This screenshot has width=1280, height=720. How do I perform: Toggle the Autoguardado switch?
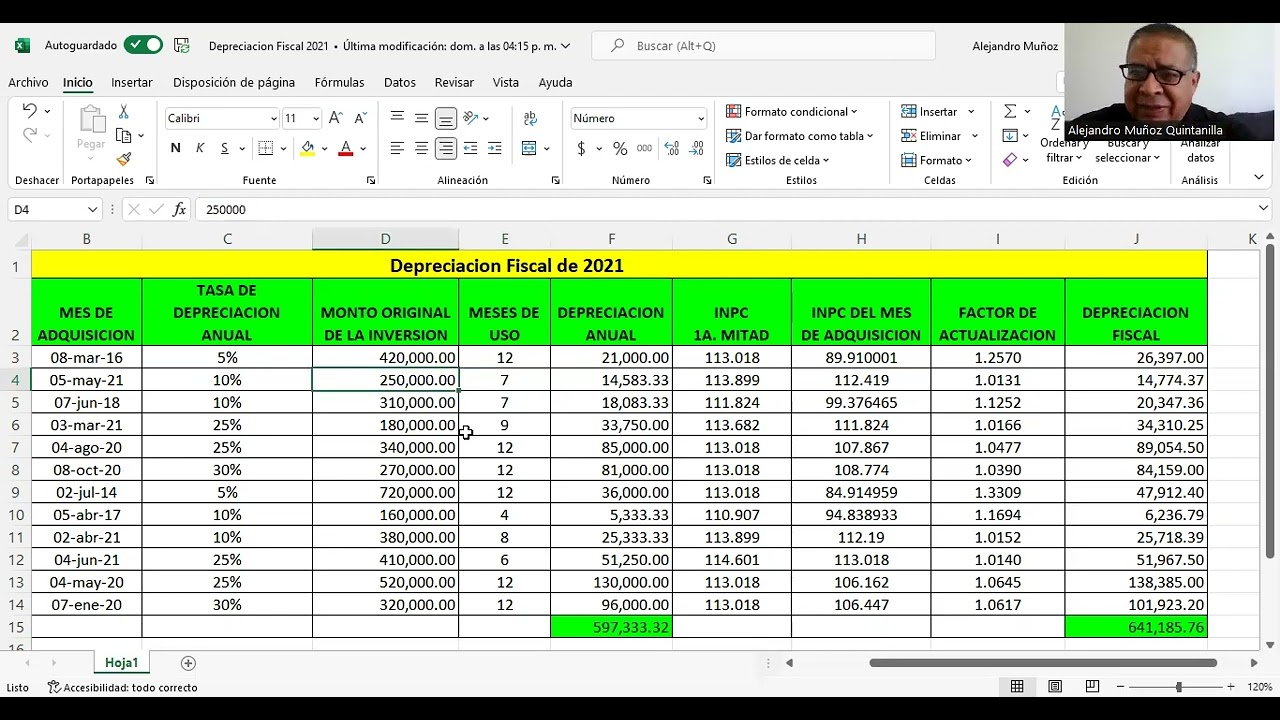coord(144,45)
